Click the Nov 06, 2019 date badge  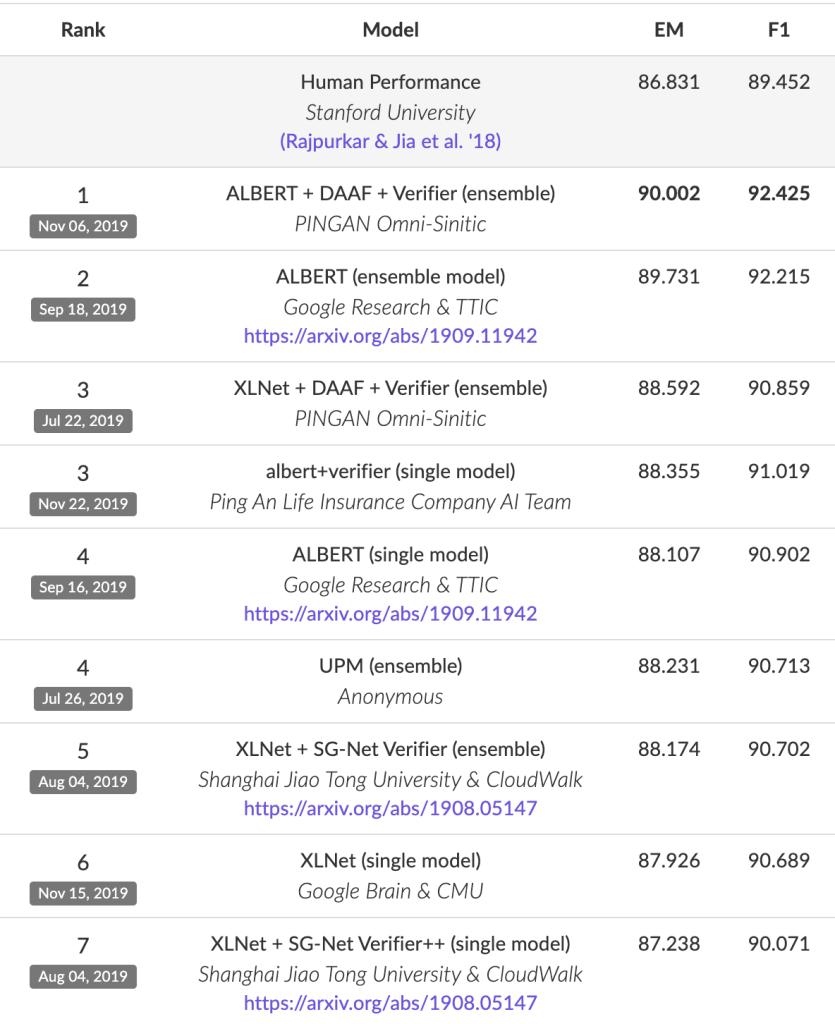(83, 226)
